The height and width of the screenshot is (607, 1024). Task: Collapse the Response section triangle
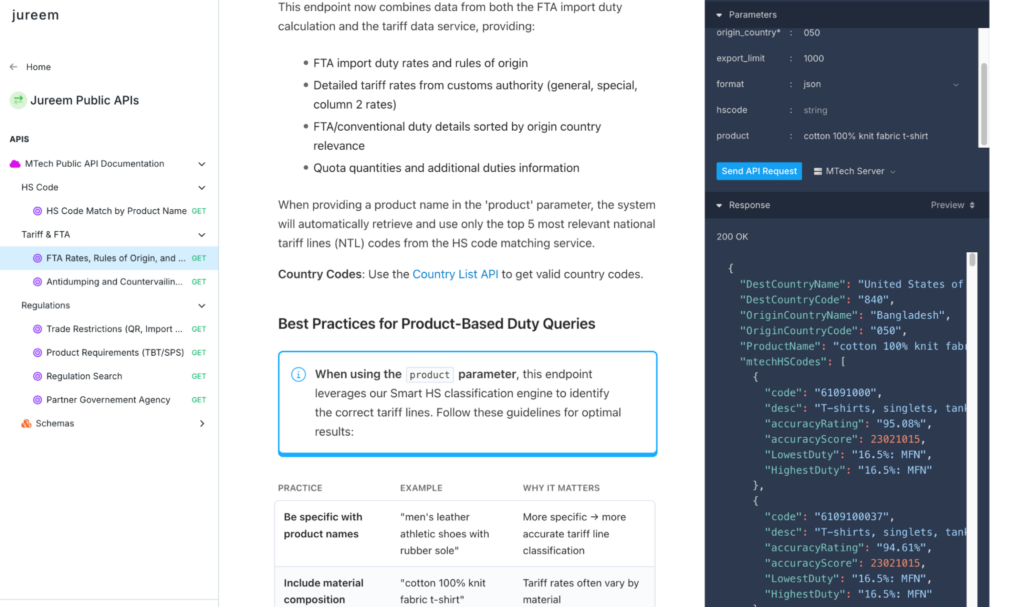point(719,205)
